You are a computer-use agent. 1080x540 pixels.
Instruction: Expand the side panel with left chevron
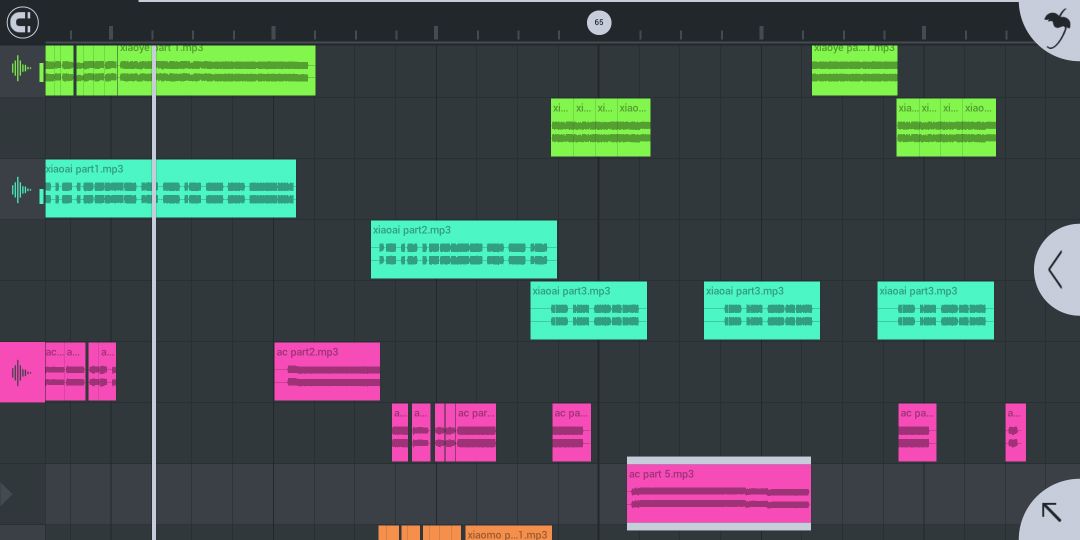1057,269
